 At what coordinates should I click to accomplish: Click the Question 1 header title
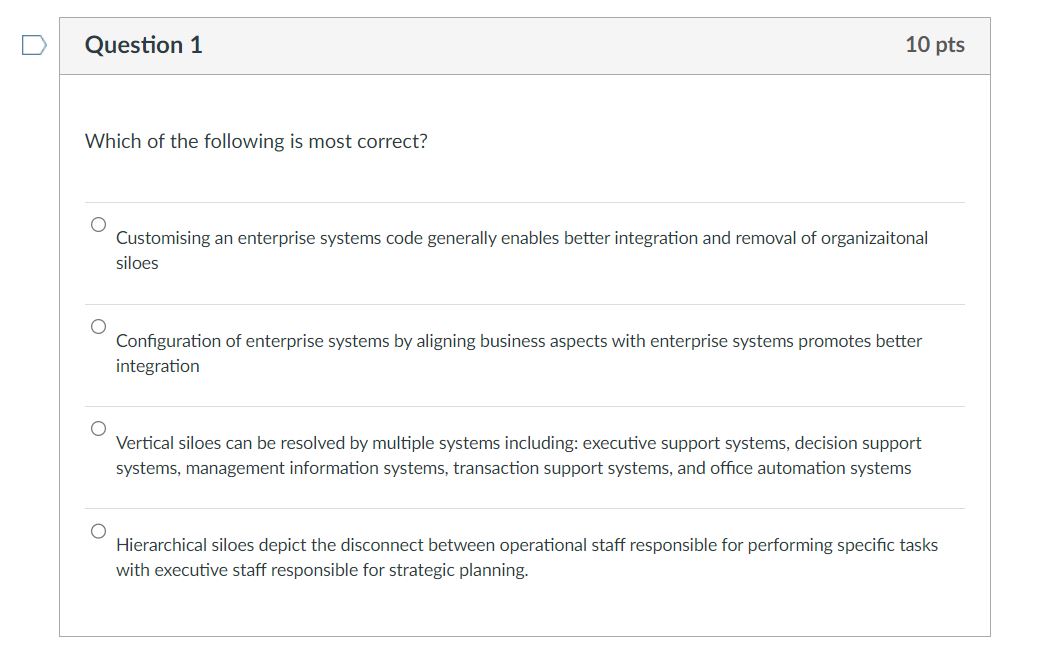[142, 44]
